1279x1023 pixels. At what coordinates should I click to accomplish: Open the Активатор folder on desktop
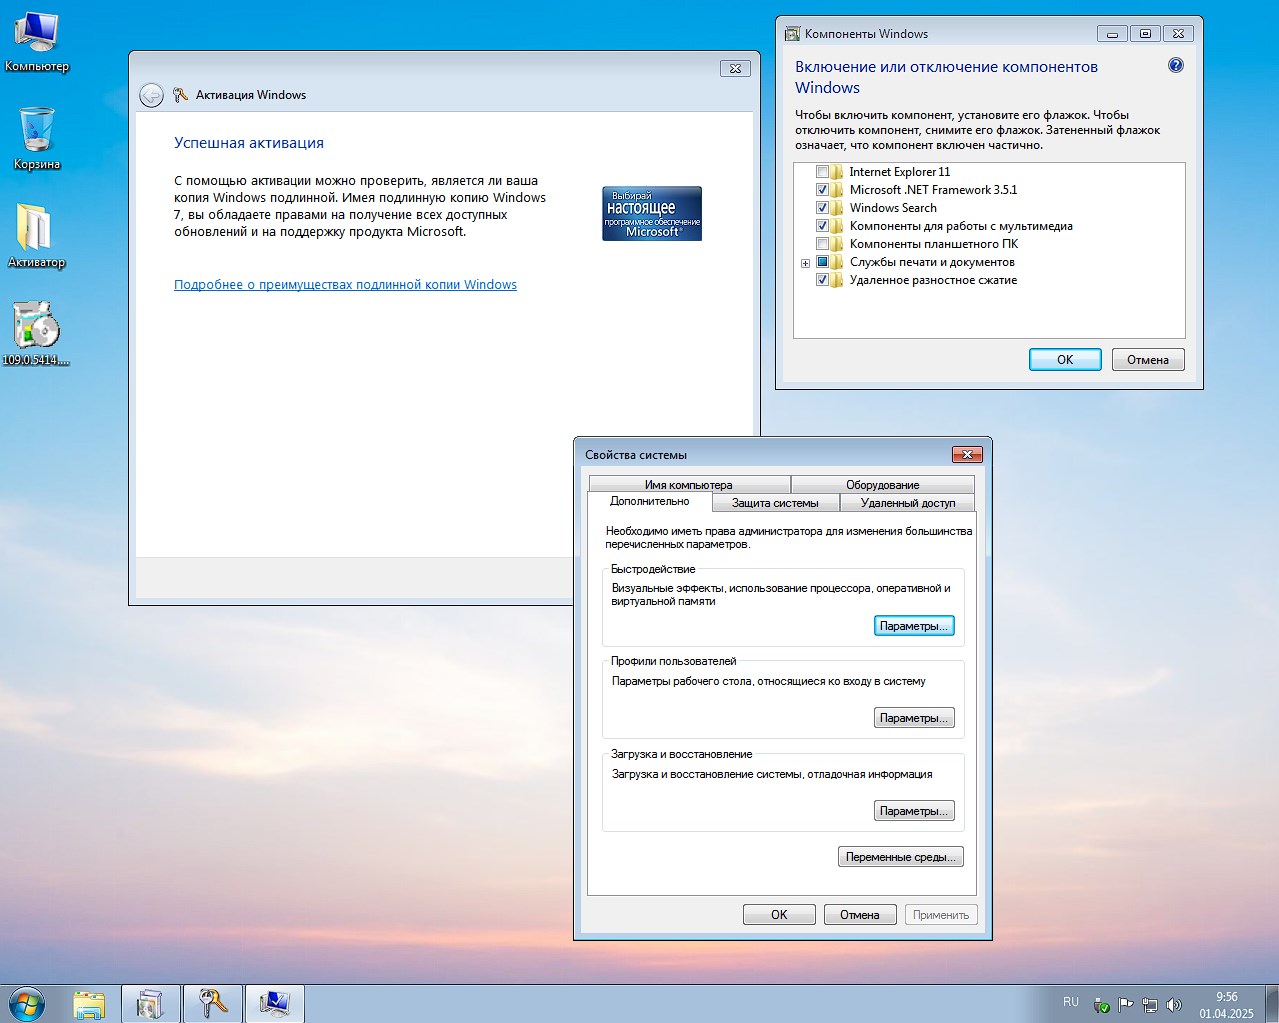pos(36,236)
